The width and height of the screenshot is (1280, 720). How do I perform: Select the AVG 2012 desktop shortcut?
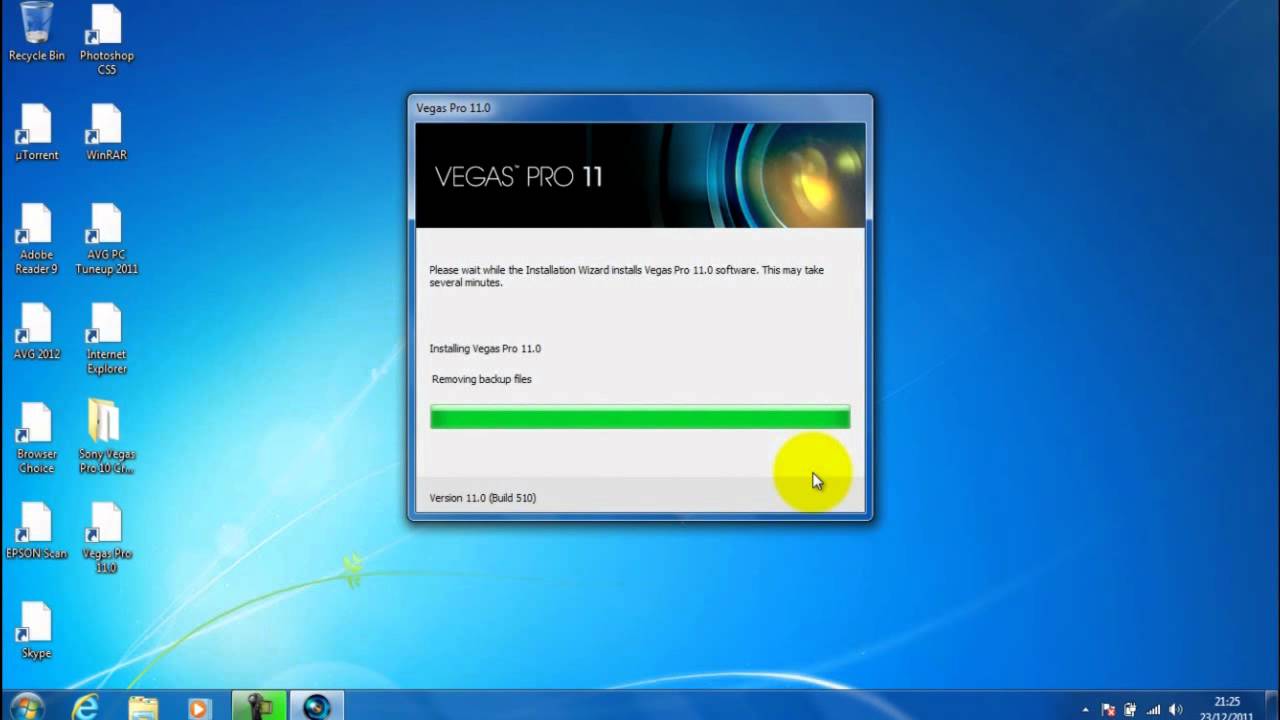pos(37,331)
